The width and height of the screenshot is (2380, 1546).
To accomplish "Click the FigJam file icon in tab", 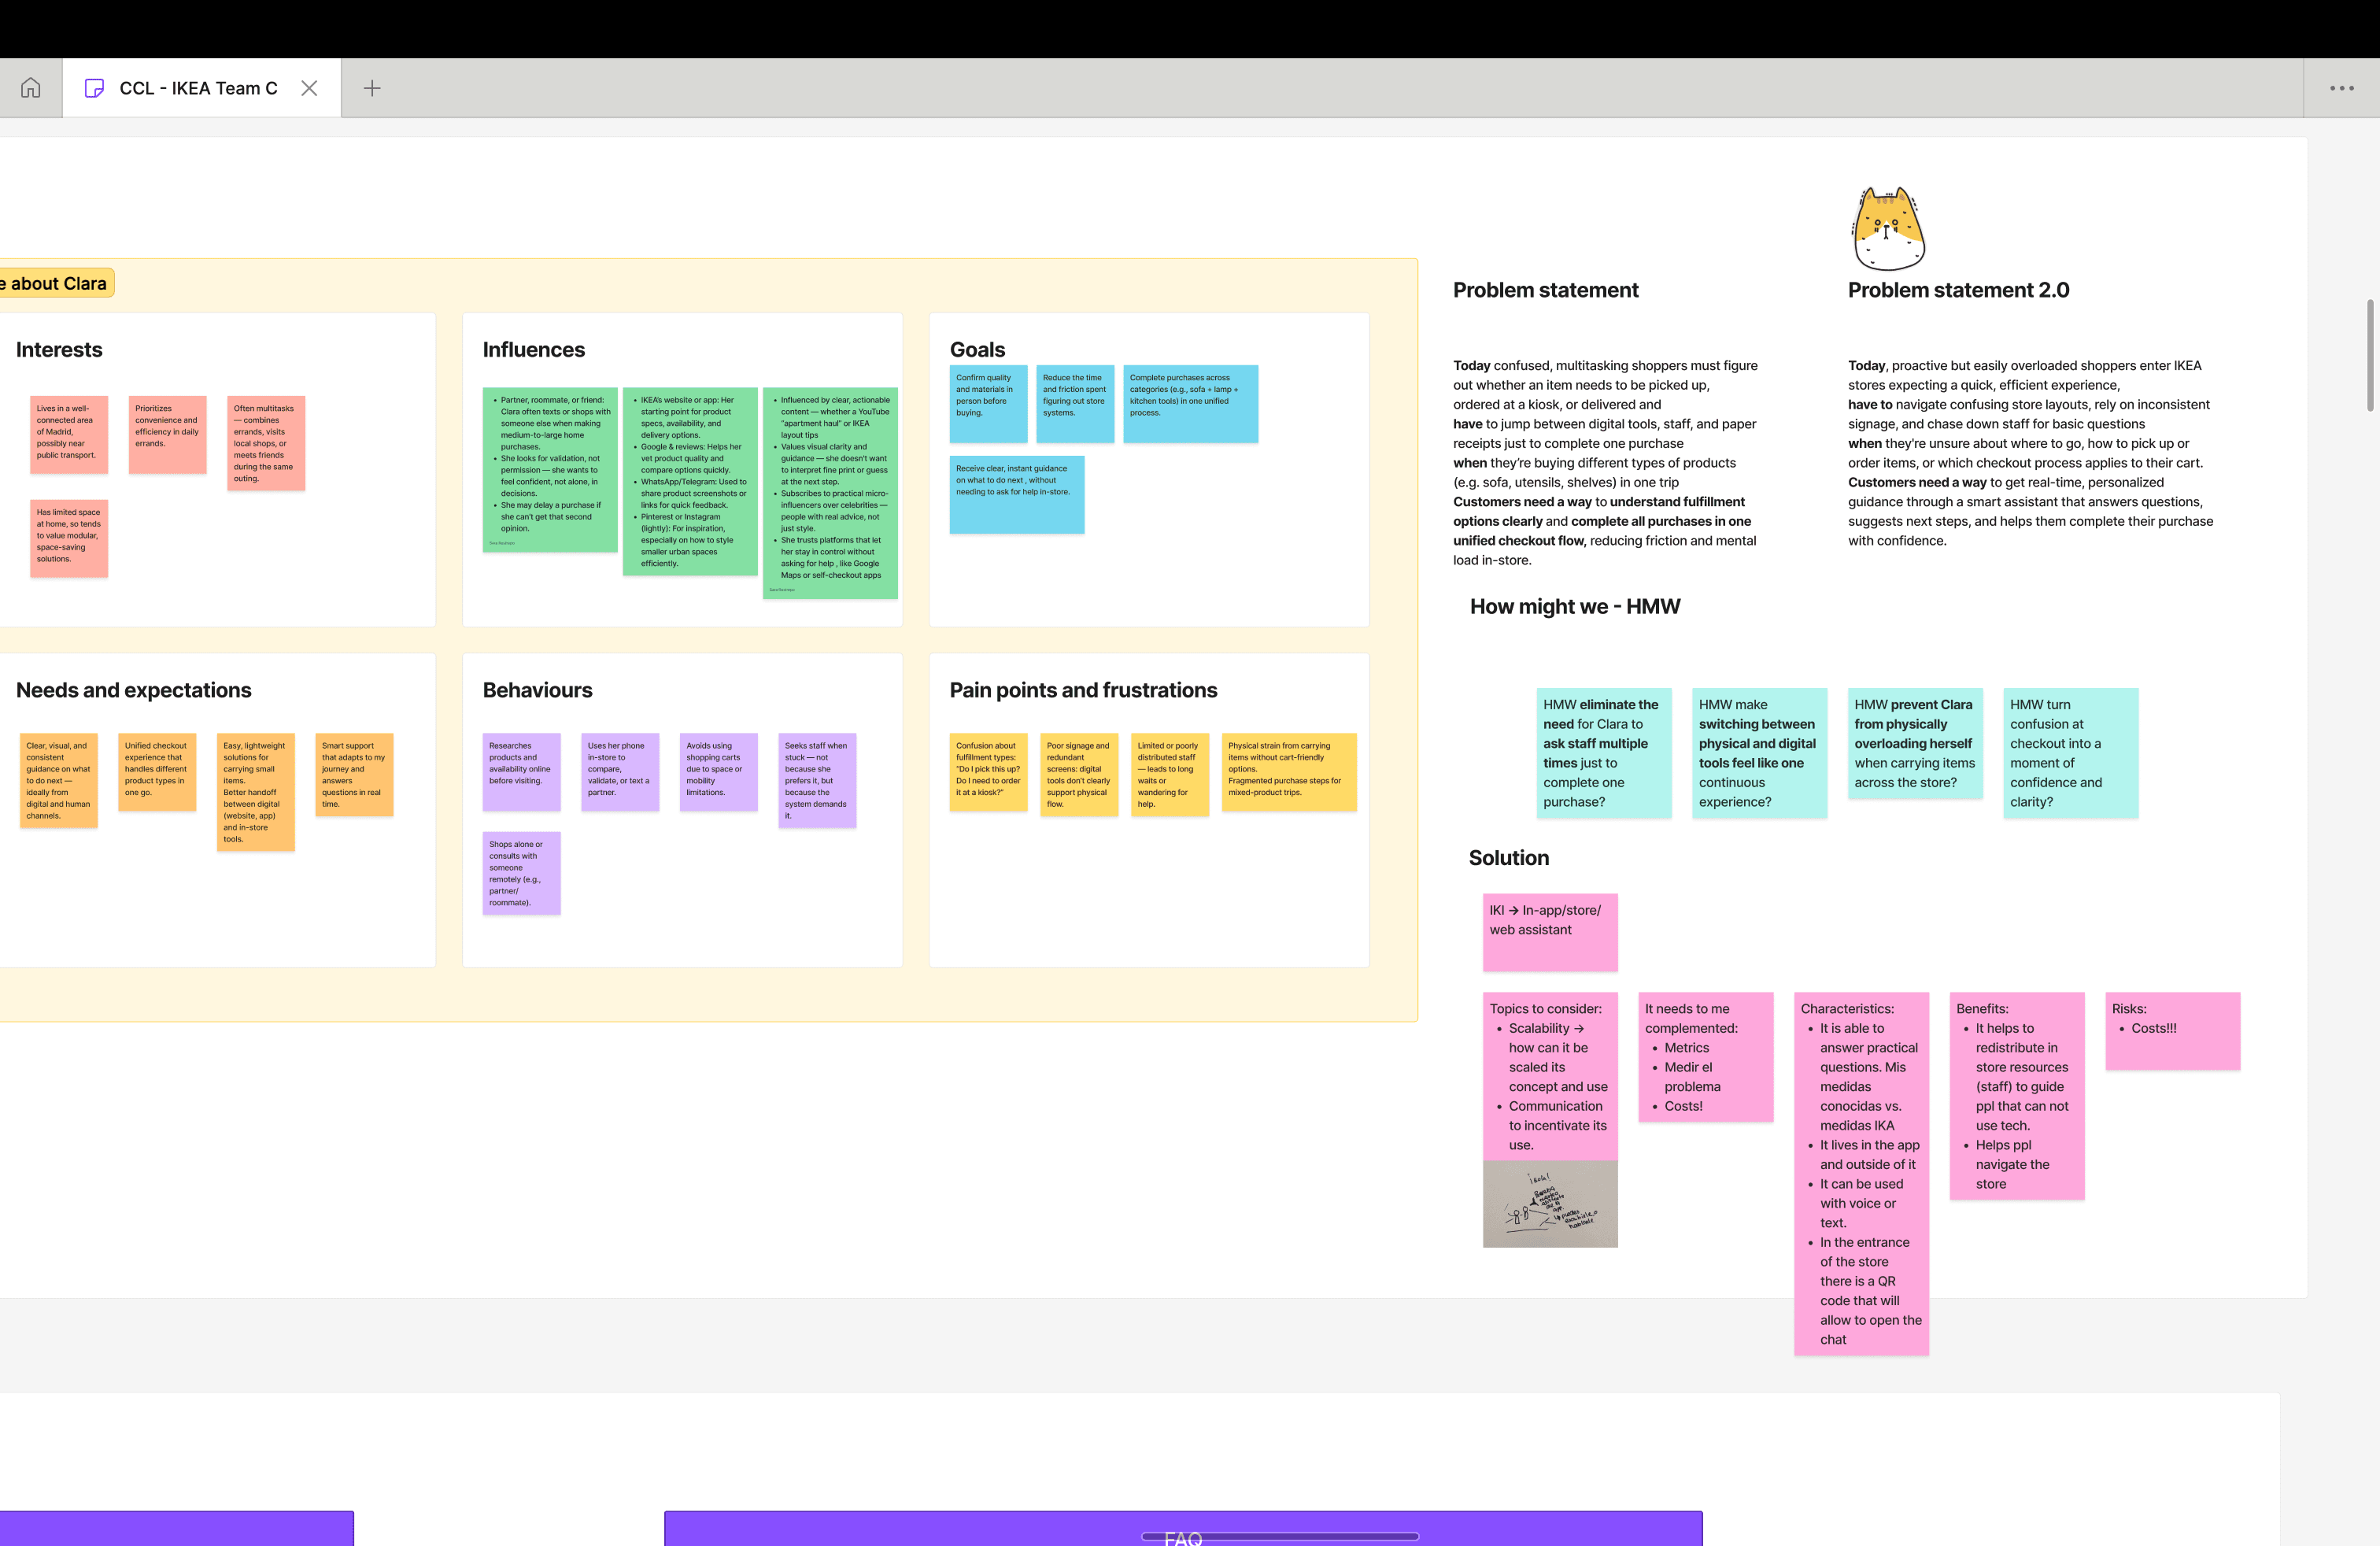I will point(94,88).
